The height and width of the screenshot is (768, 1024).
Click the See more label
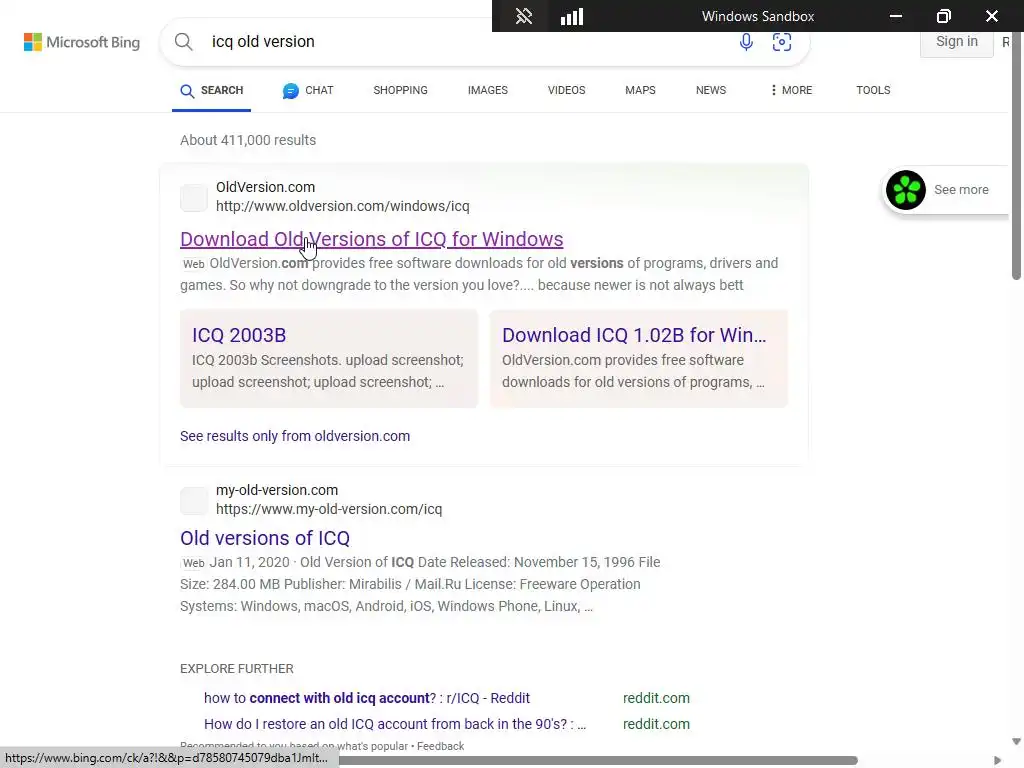pos(961,190)
